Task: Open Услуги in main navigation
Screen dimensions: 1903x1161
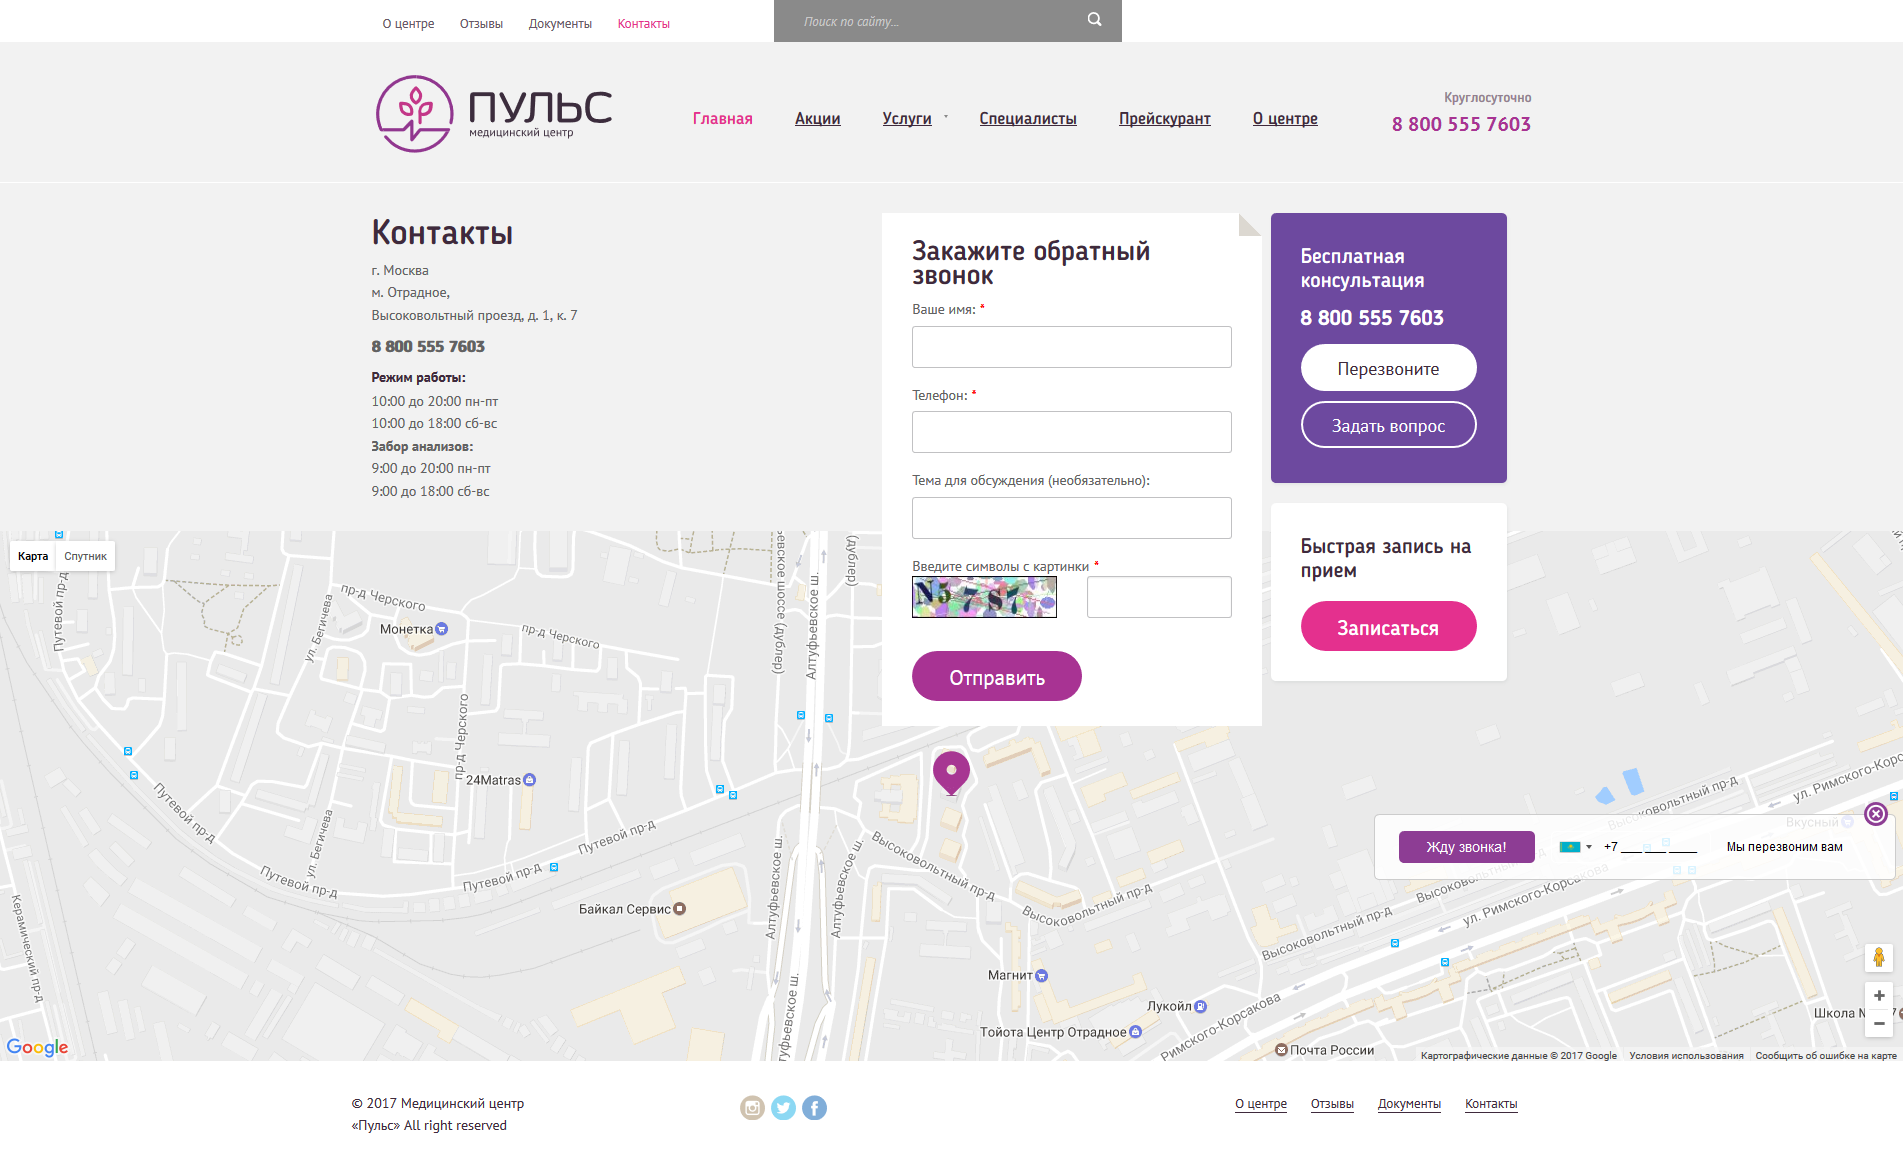Action: pos(907,118)
